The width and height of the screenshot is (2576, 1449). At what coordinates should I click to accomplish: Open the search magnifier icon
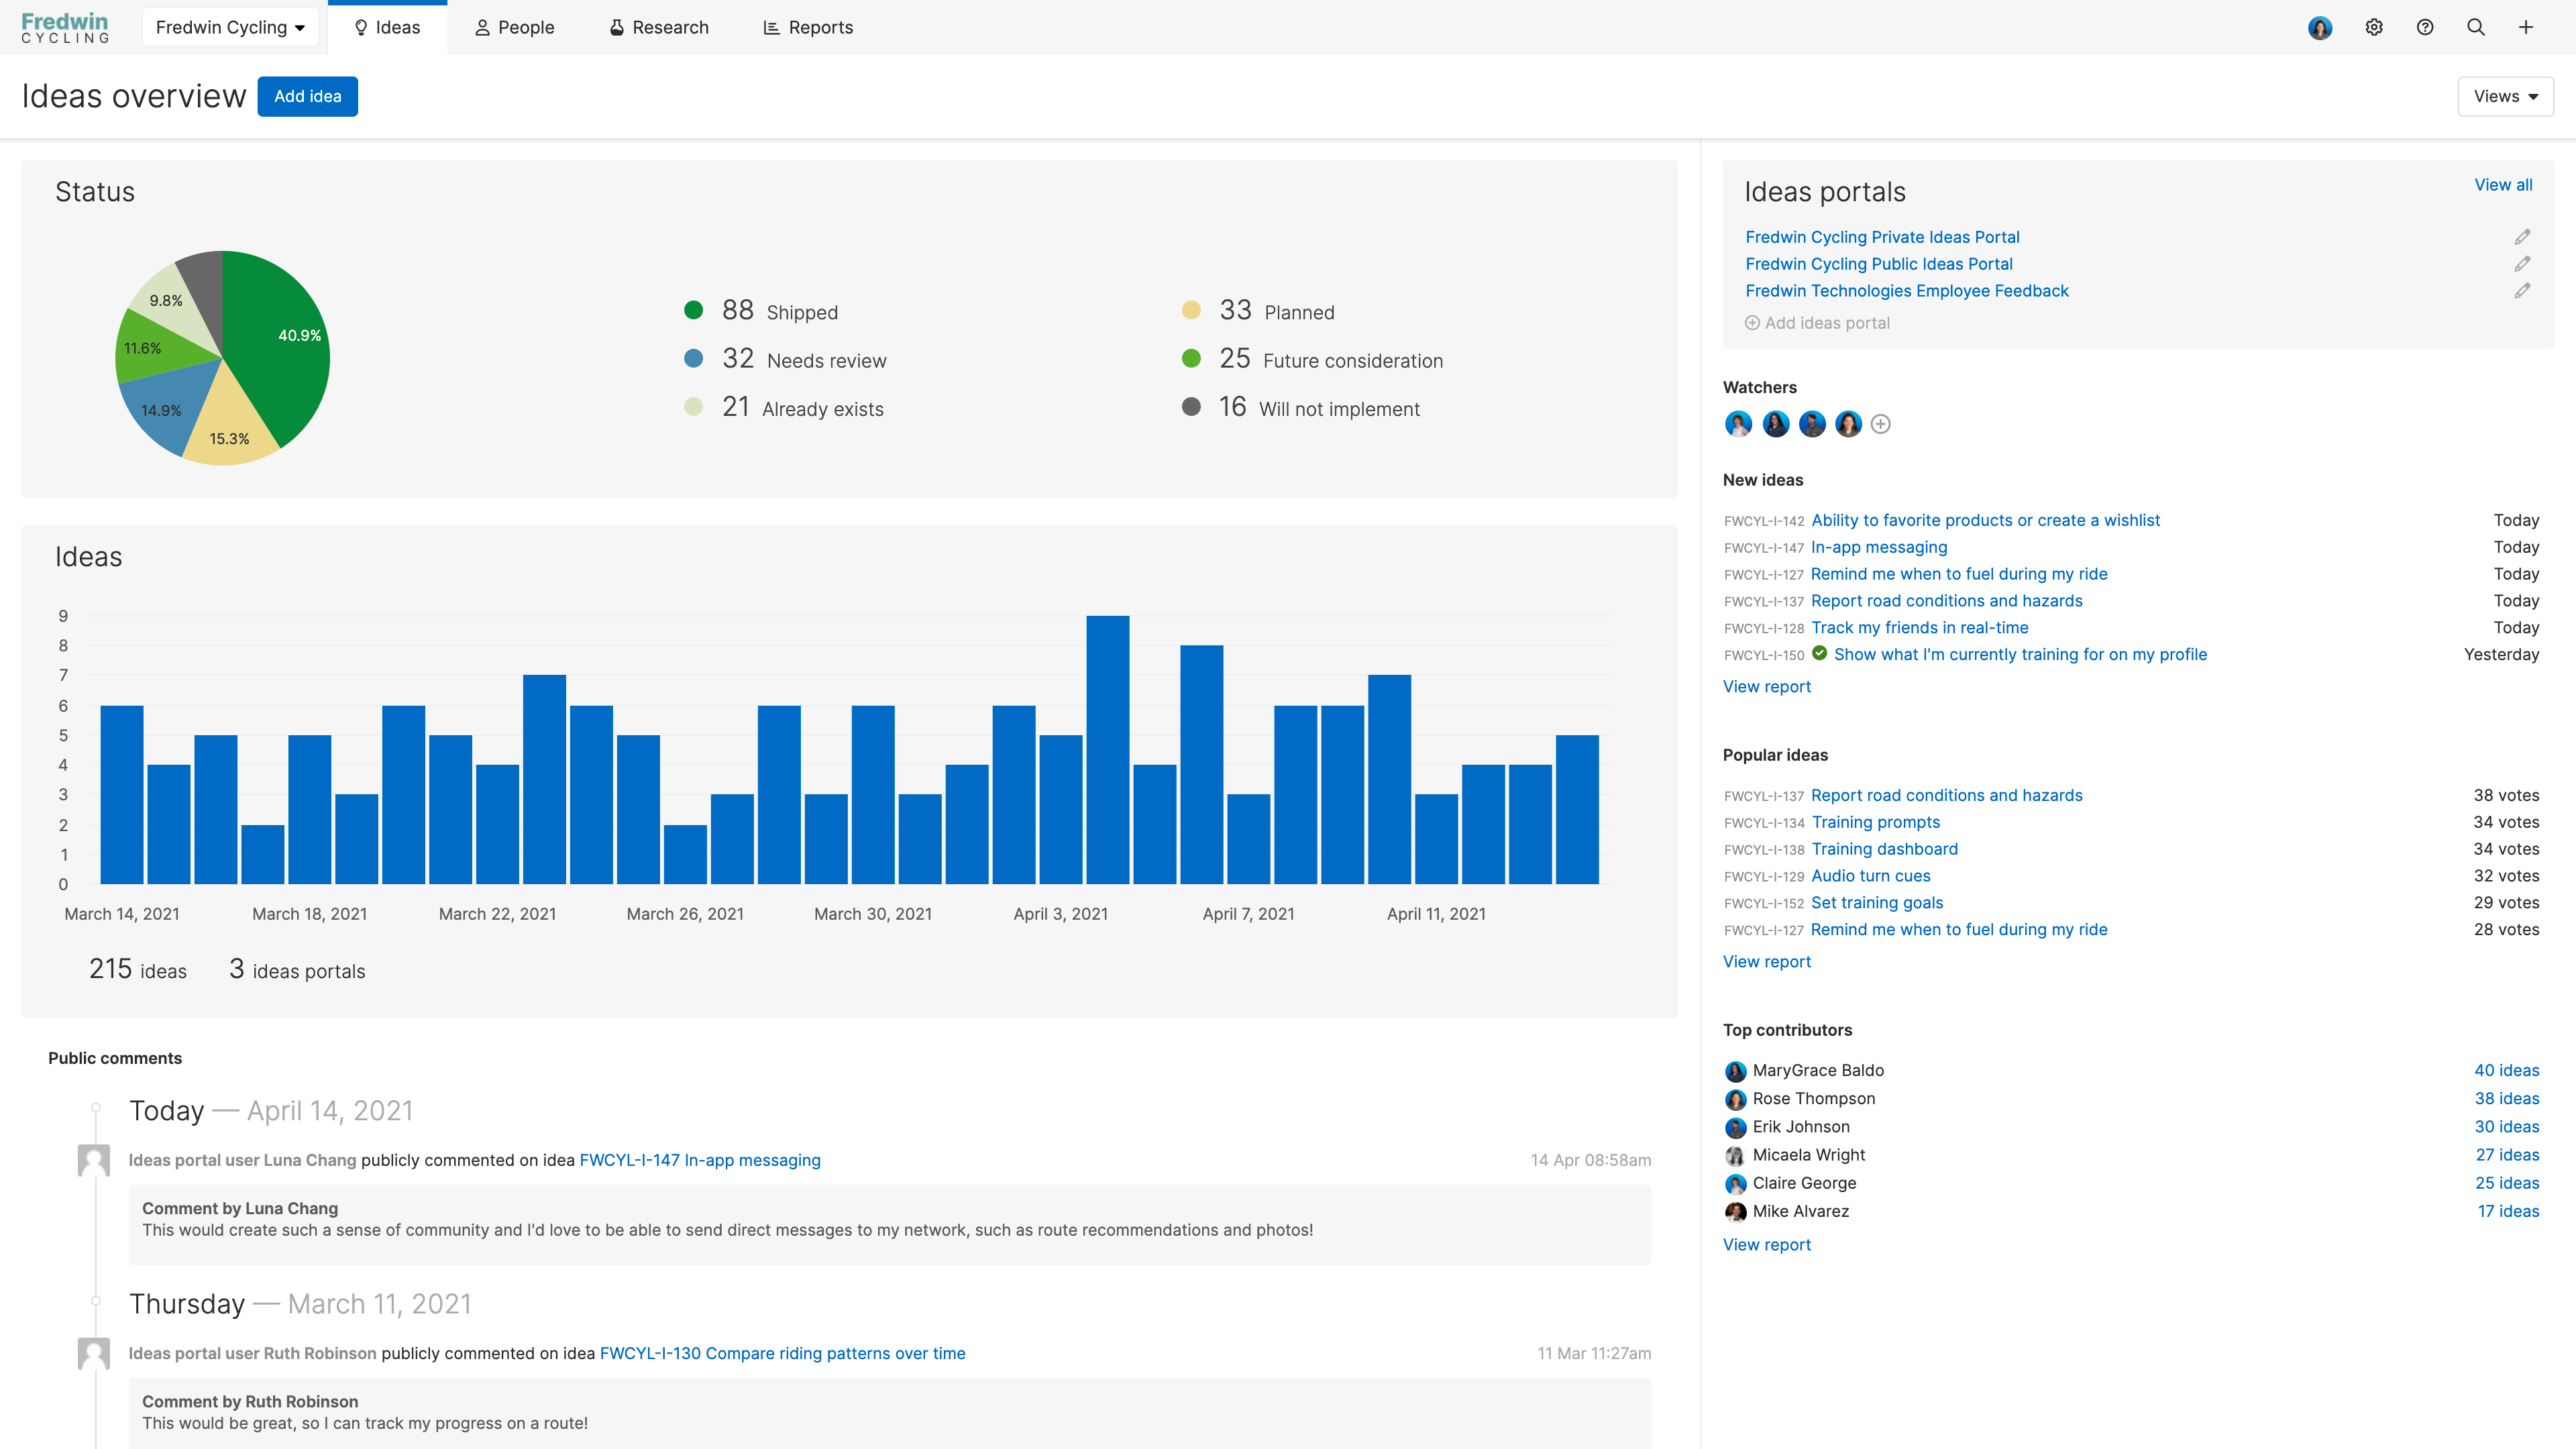[x=2475, y=27]
